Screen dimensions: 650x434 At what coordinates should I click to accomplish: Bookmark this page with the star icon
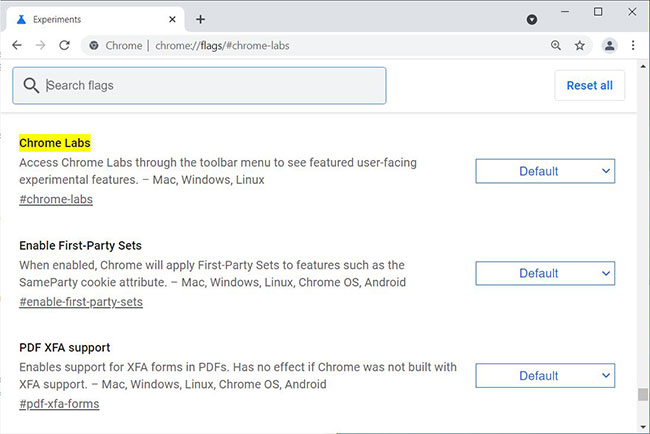coord(580,45)
